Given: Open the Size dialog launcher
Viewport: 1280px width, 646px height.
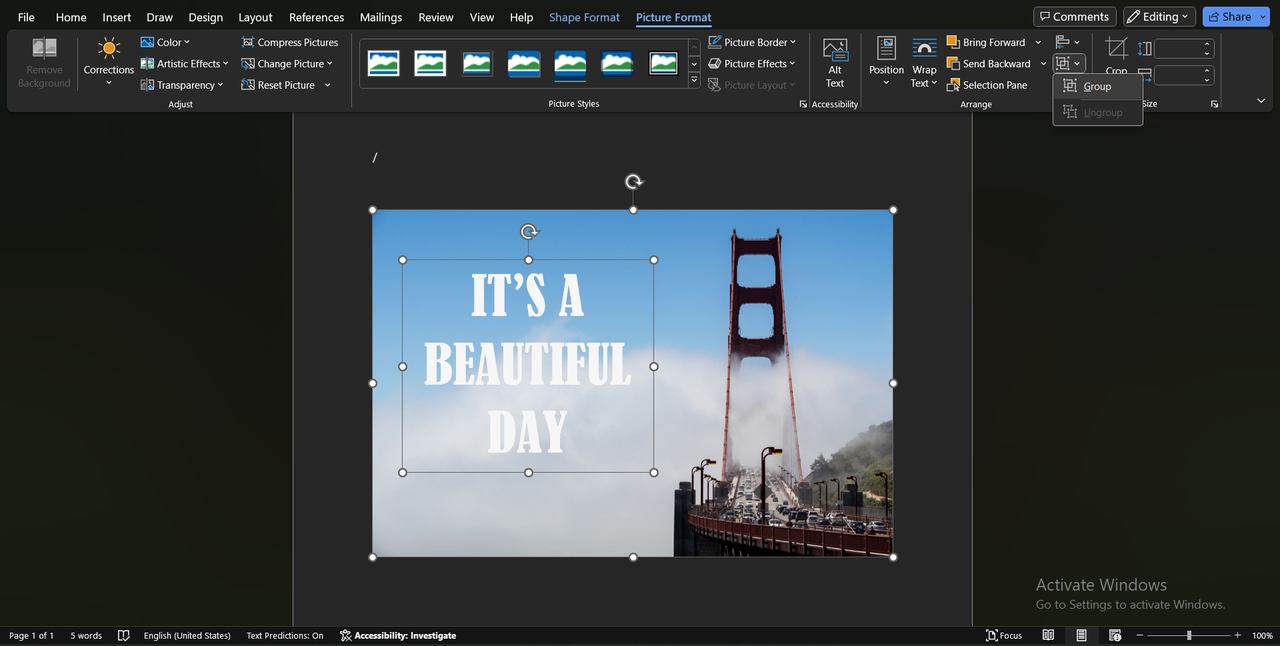Looking at the screenshot, I should [x=1215, y=104].
